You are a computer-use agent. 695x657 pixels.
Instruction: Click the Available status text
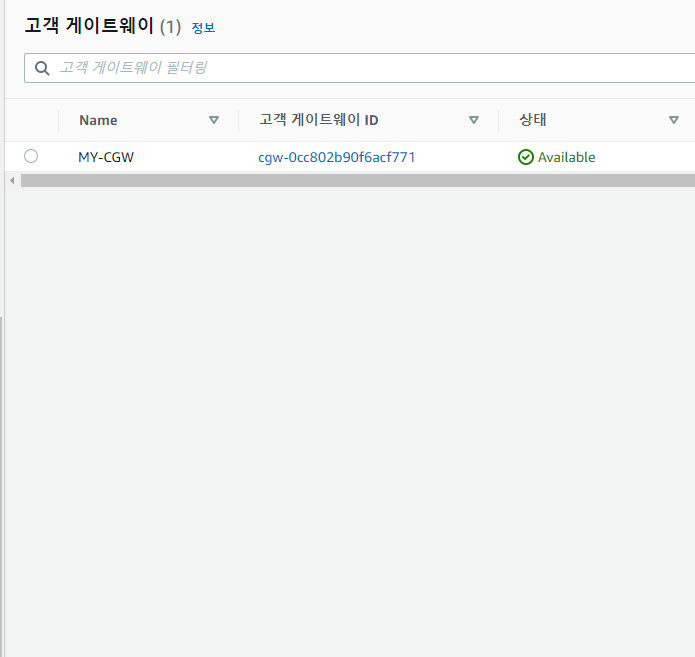point(566,157)
